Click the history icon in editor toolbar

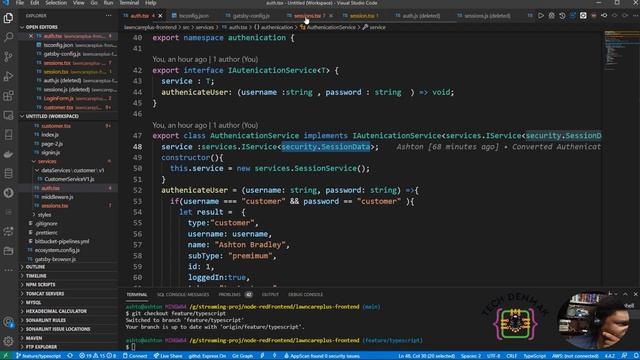click(562, 16)
